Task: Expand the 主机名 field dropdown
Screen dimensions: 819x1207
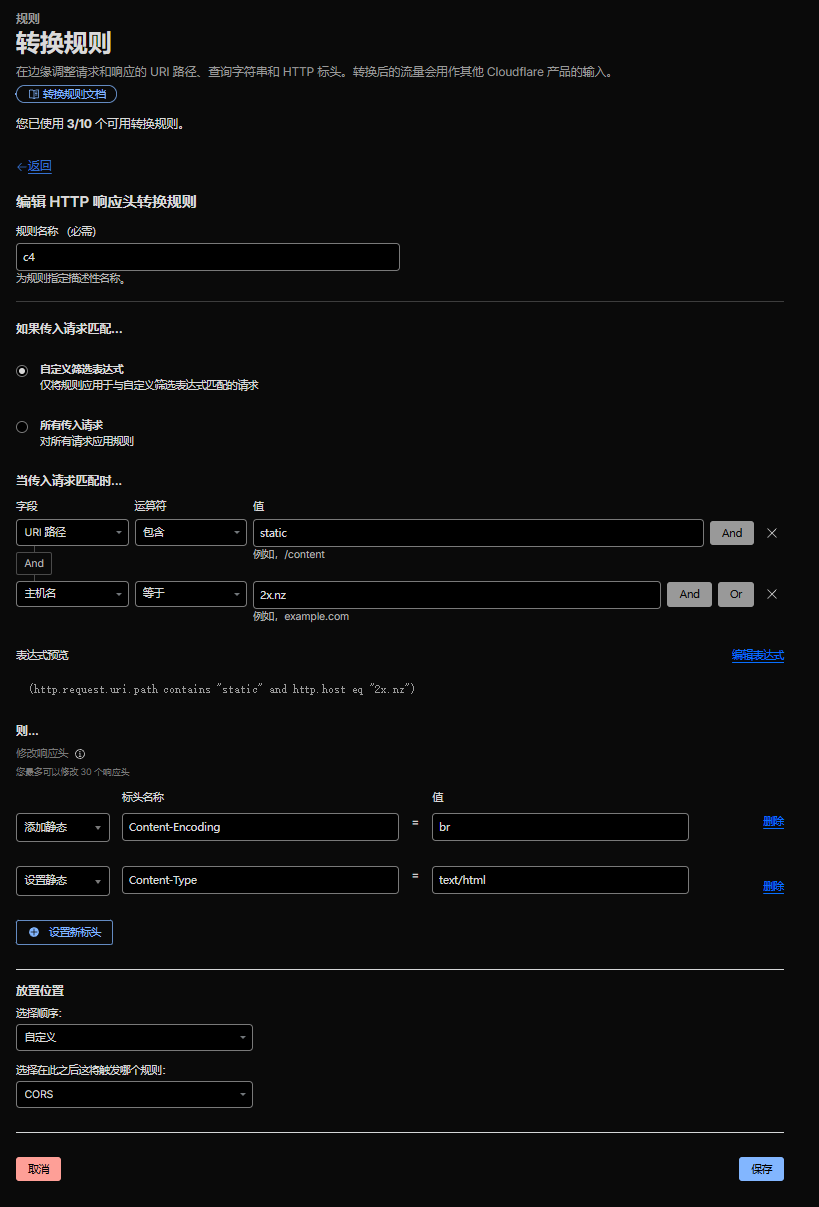Action: click(72, 594)
